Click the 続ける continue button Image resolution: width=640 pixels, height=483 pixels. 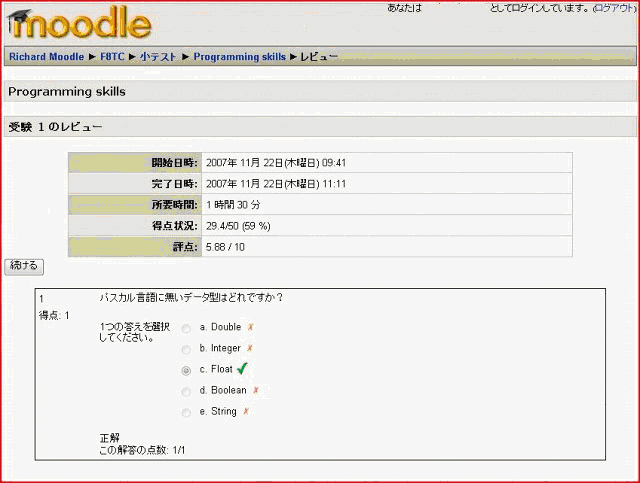pyautogui.click(x=24, y=266)
